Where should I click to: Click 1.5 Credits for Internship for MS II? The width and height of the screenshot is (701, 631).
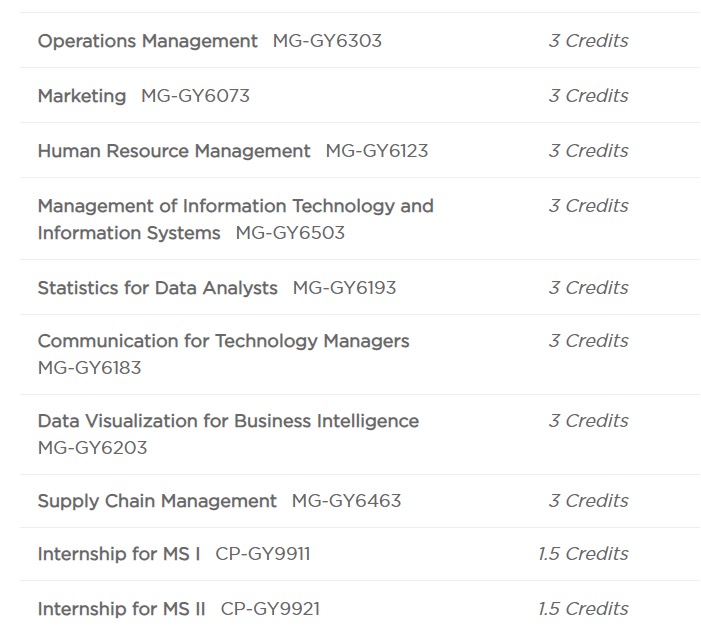tap(583, 609)
